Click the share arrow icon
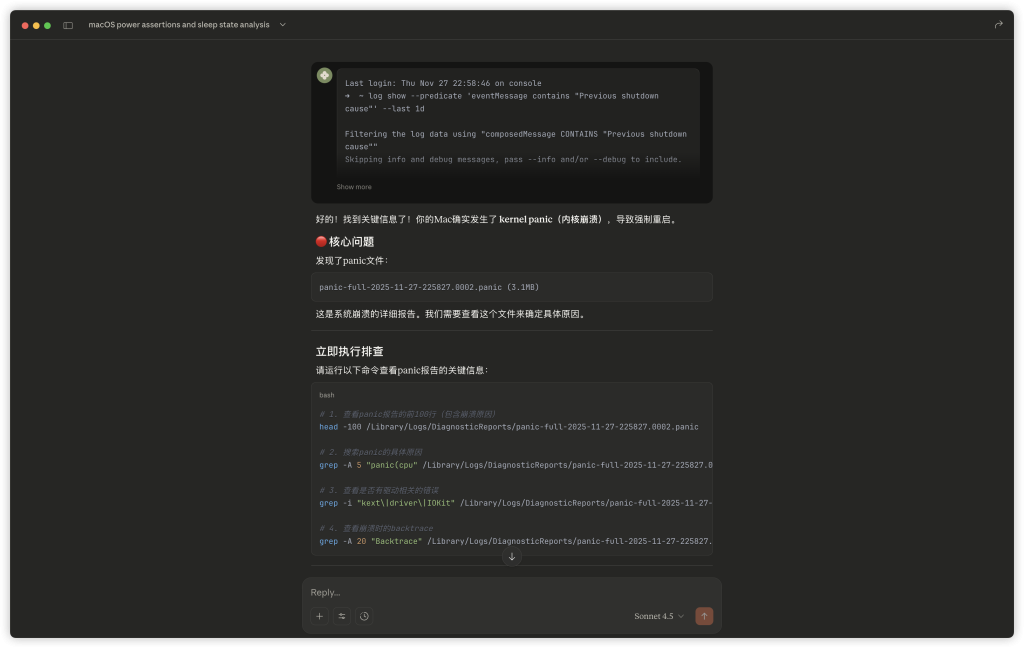This screenshot has height=648, width=1024. pyautogui.click(x=998, y=25)
